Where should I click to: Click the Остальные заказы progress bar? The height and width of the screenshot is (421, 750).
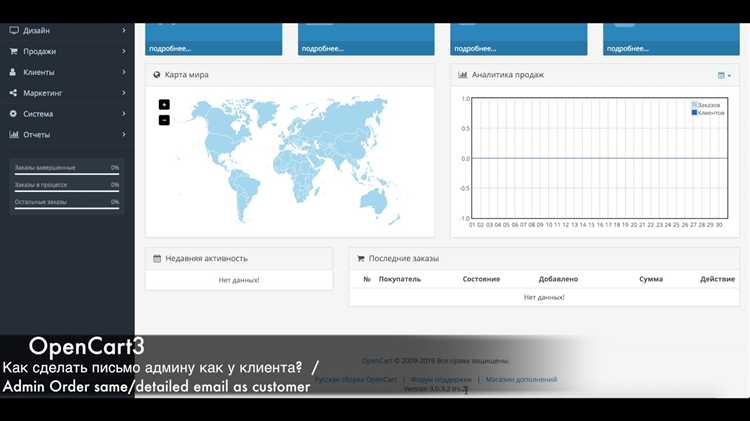tap(66, 208)
